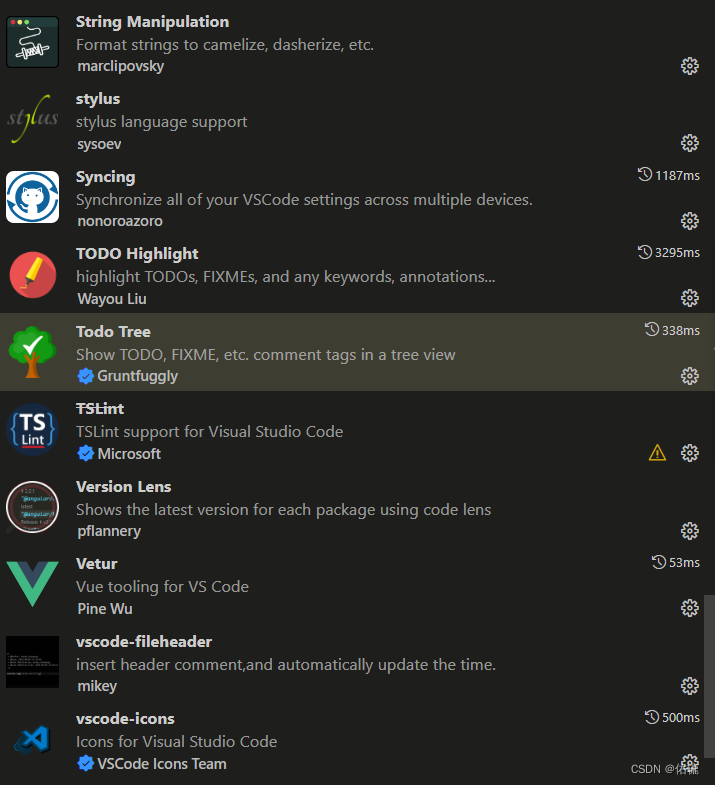Click the Todo Tree green tree icon

[33, 352]
